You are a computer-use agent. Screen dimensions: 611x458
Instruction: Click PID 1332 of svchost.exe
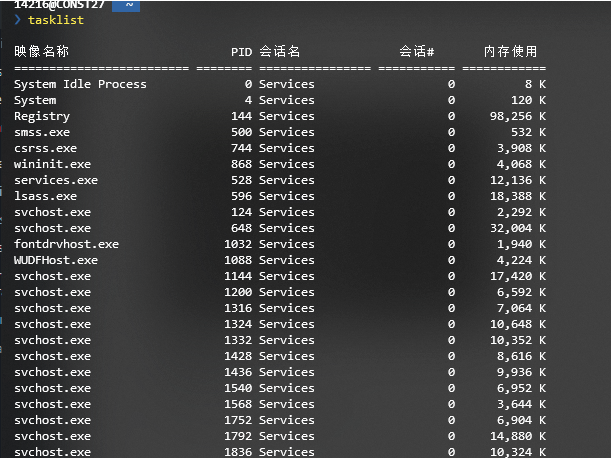pyautogui.click(x=238, y=340)
